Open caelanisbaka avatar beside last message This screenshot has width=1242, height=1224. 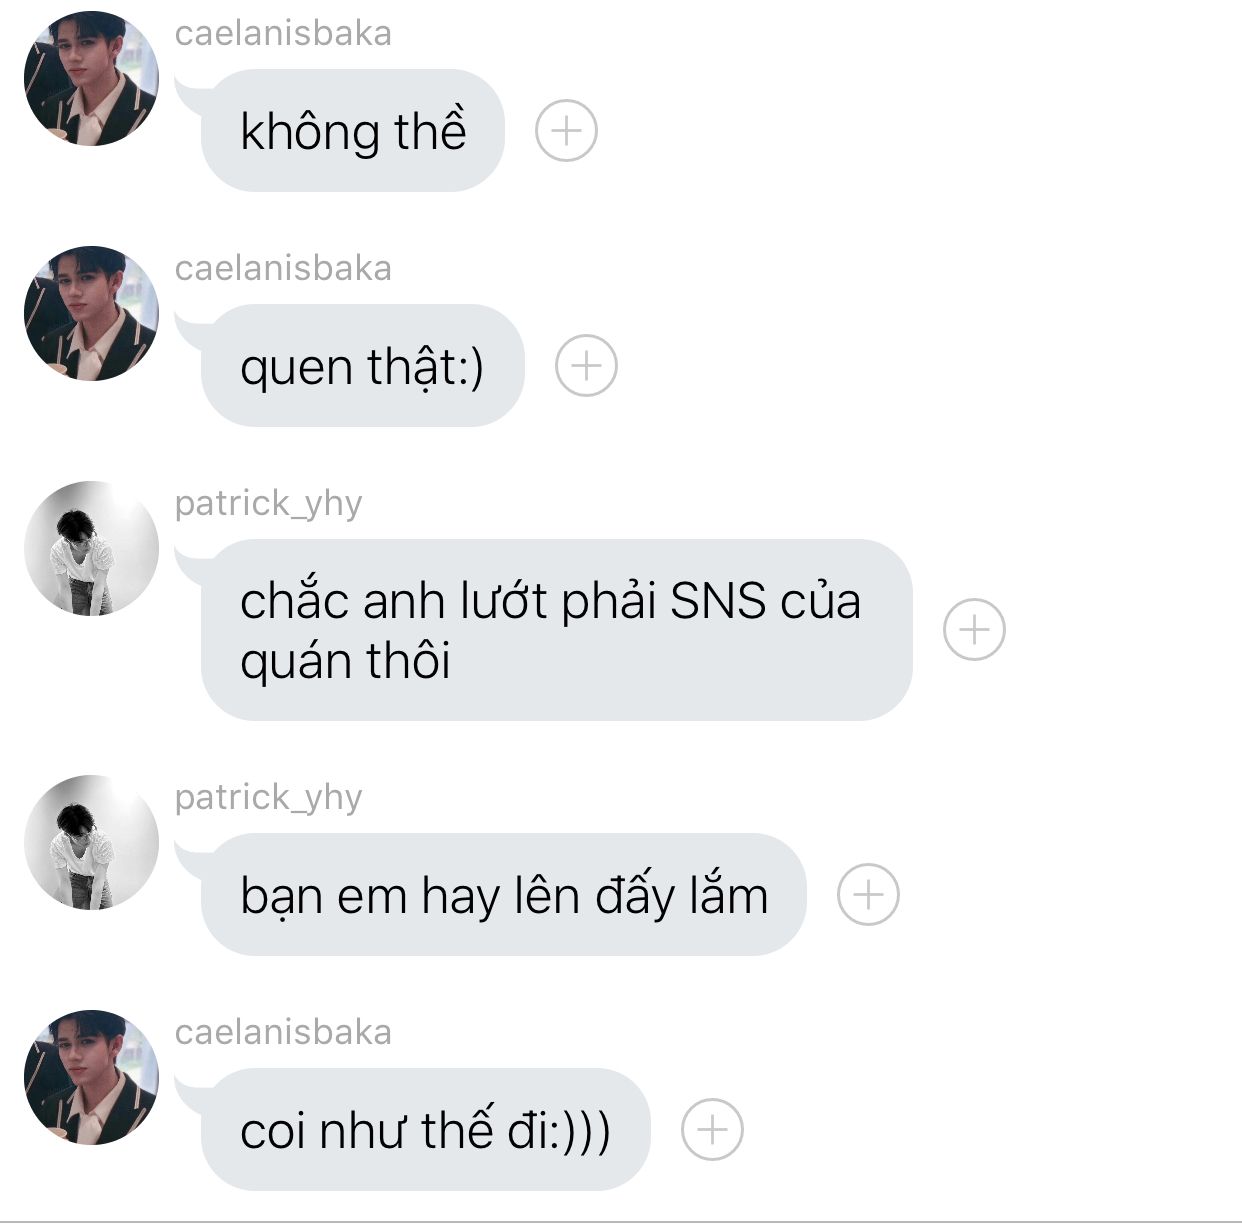click(91, 1077)
